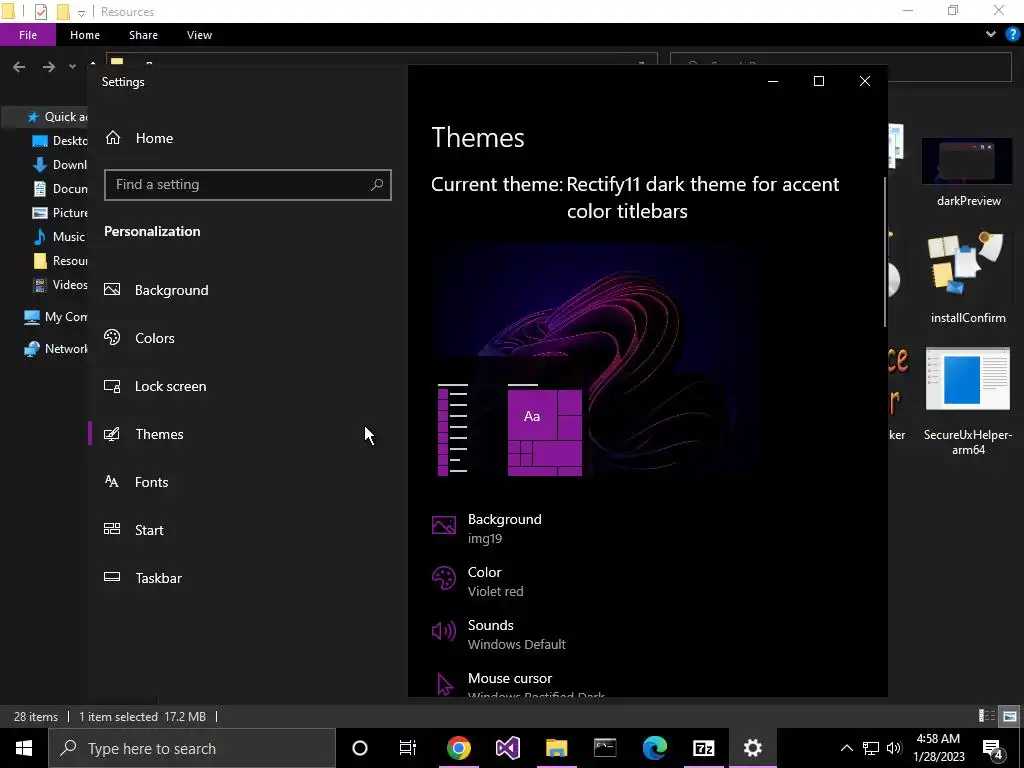Click the magnifier icon in Find a setting
This screenshot has width=1024, height=768.
click(x=377, y=185)
